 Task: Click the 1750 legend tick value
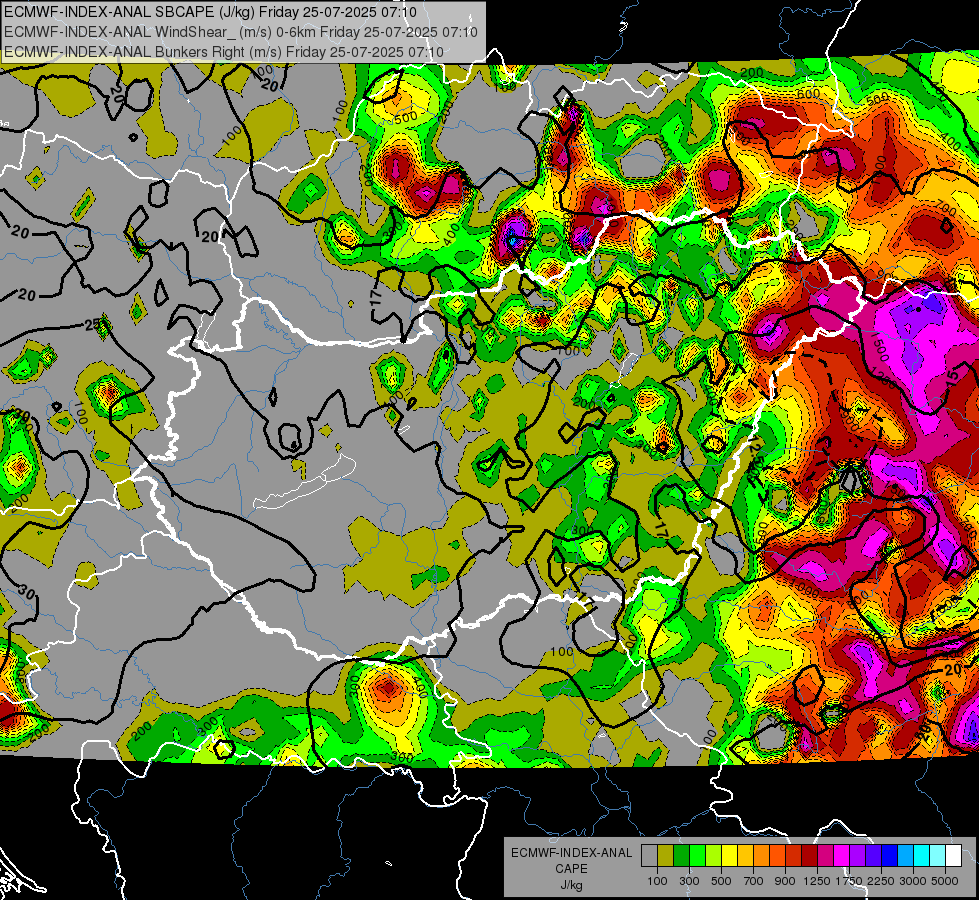[849, 881]
